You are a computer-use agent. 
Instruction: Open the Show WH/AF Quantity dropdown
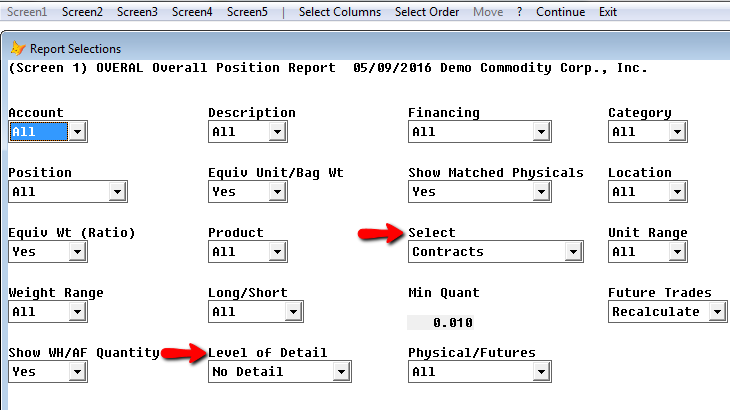77,372
